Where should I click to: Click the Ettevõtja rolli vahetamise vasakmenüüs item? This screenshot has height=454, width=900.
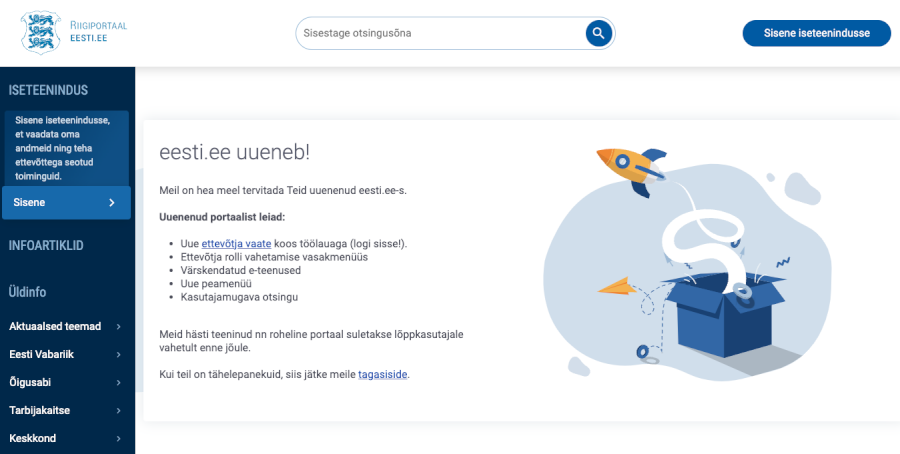(x=274, y=257)
